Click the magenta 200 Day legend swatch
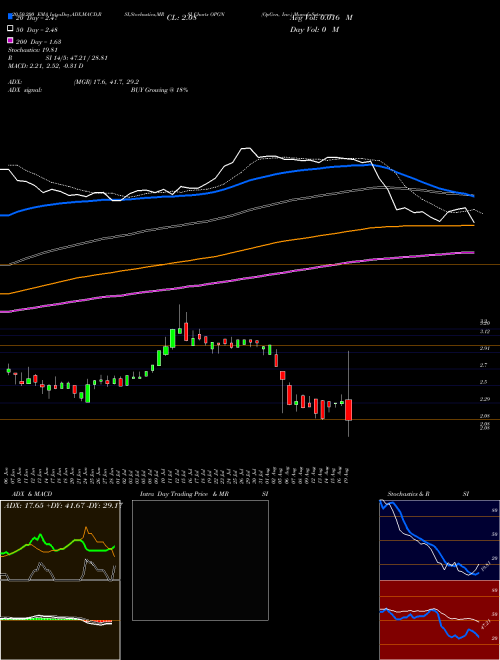This screenshot has height=660, width=500. pos(10,41)
